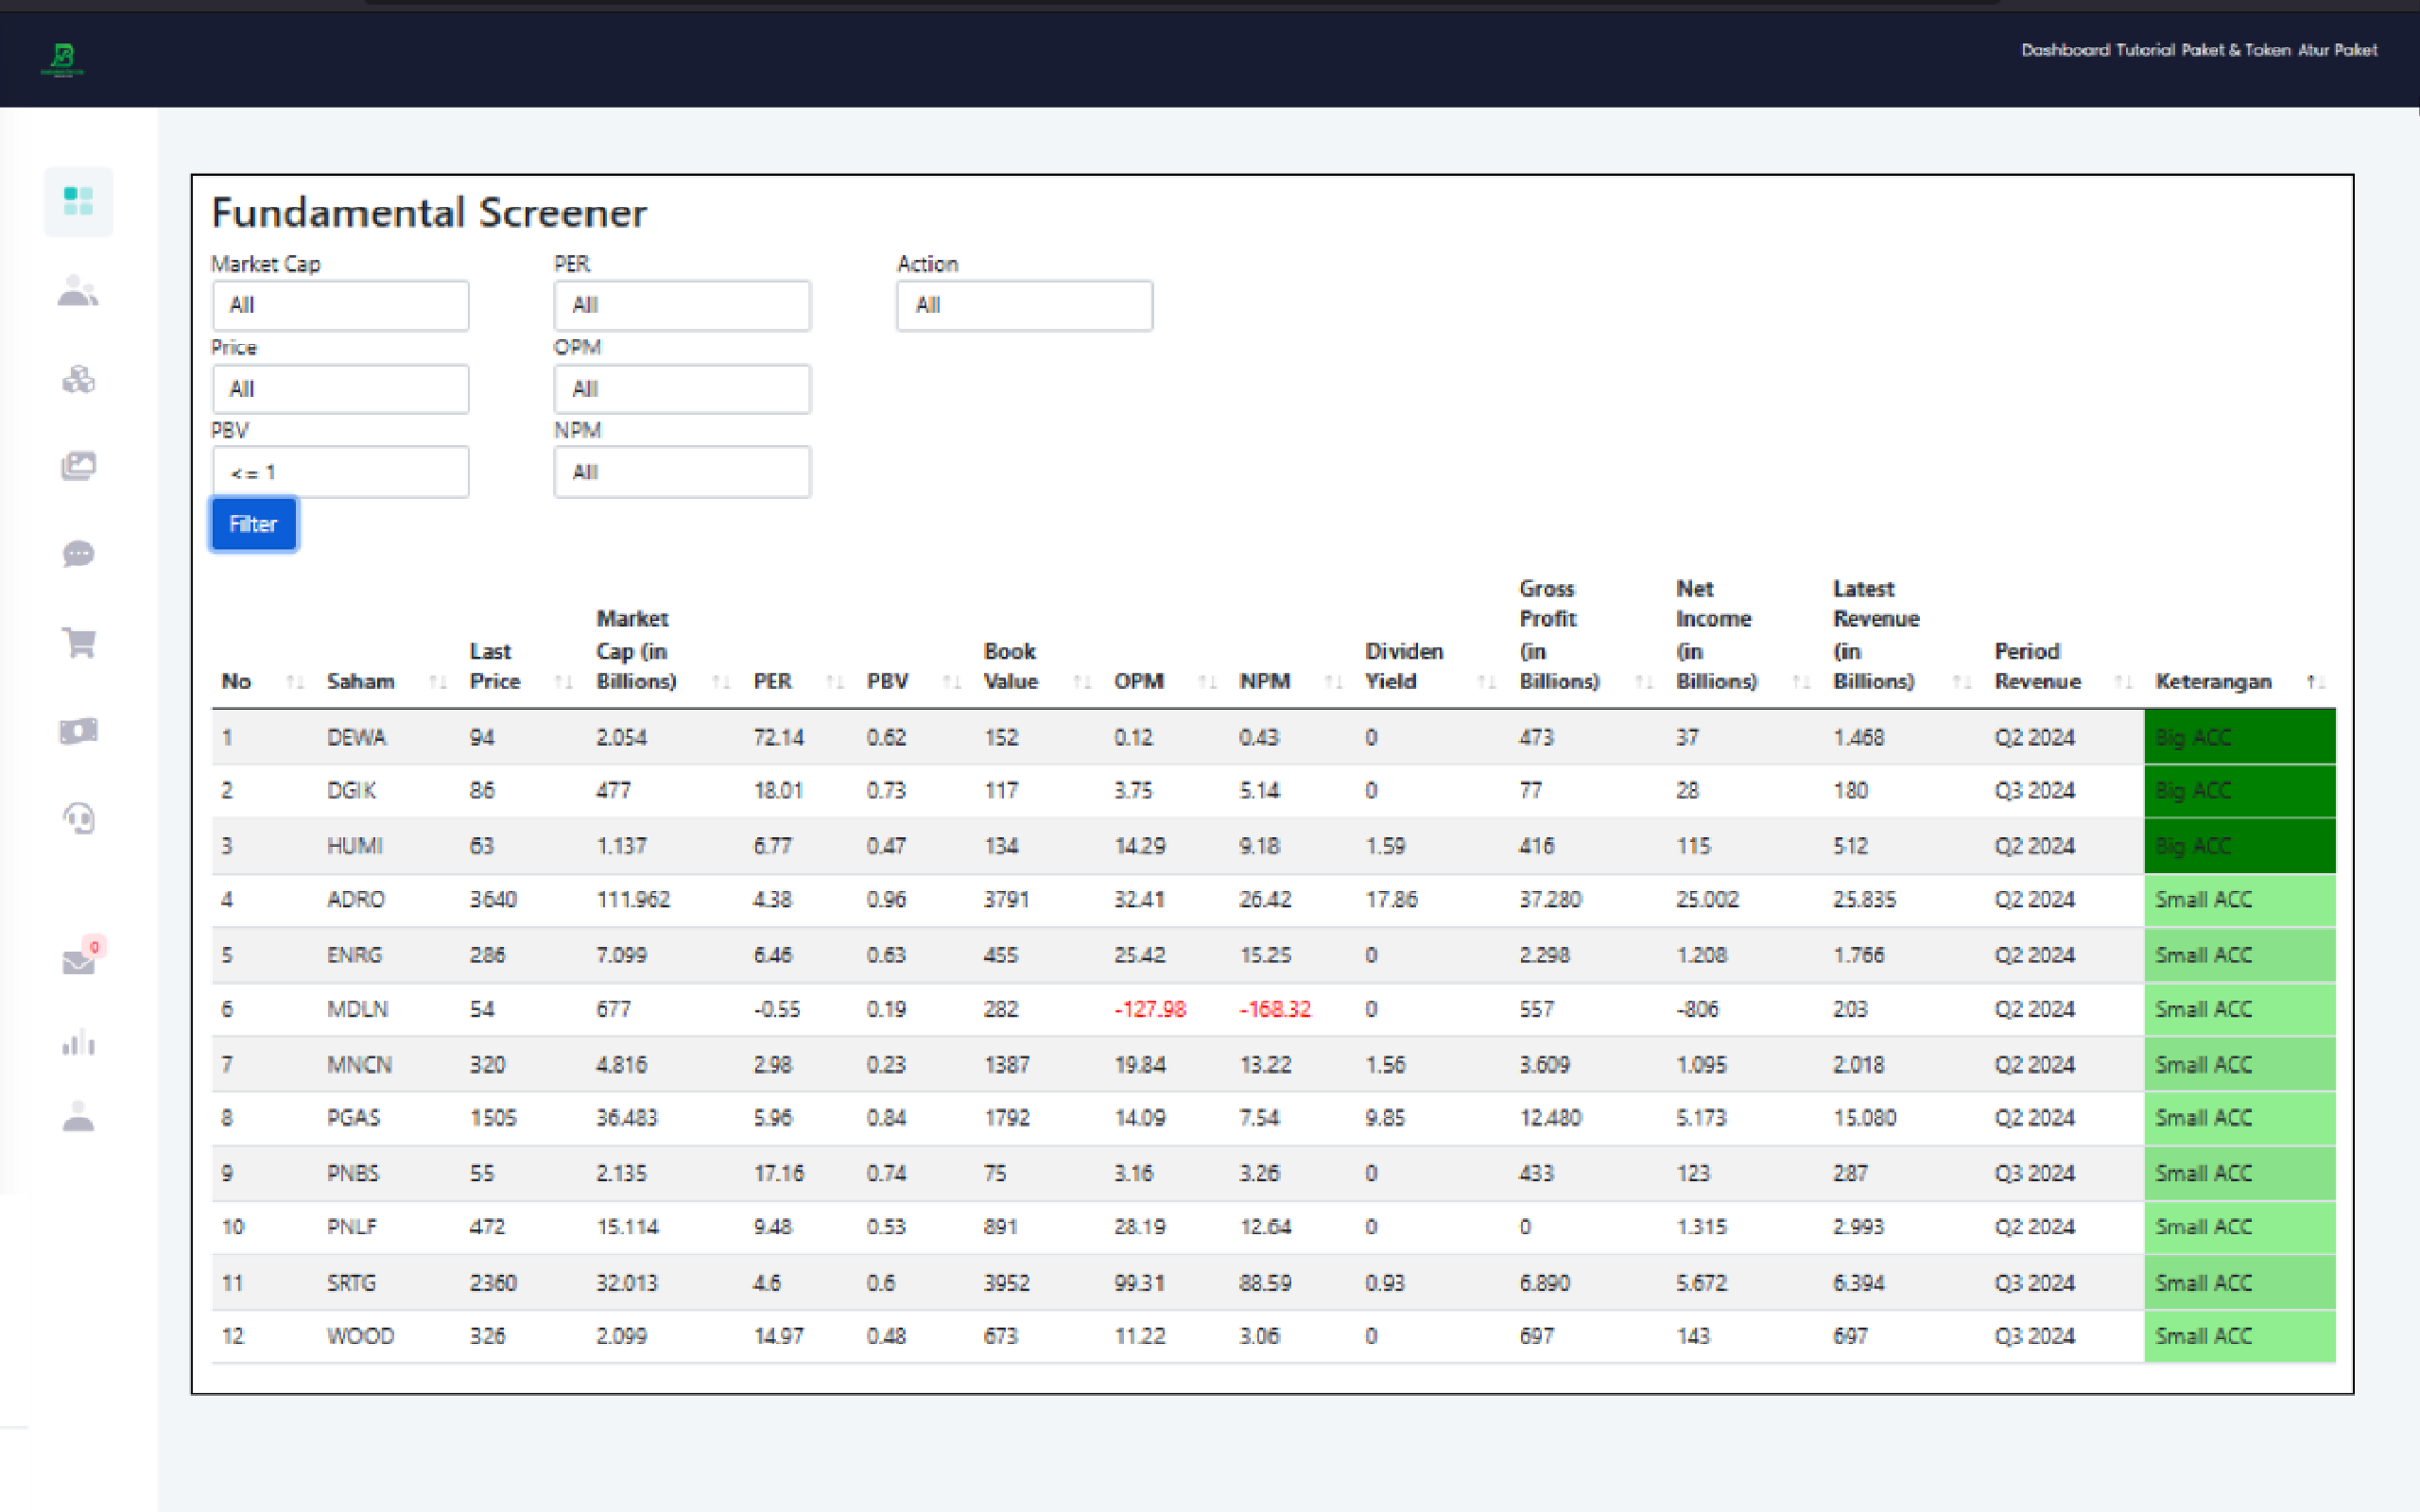Image resolution: width=2420 pixels, height=1512 pixels.
Task: Click the headset support sidebar icon
Action: coord(78,819)
